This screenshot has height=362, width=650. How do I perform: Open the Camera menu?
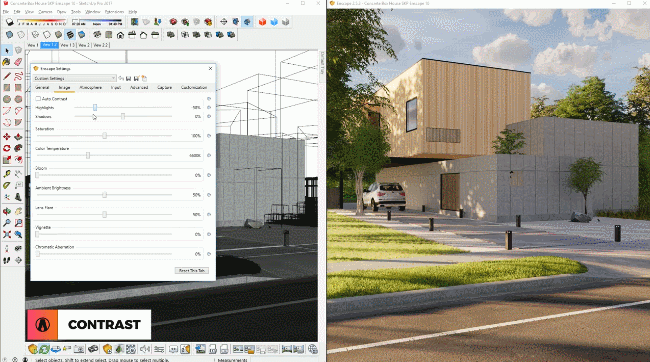45,12
